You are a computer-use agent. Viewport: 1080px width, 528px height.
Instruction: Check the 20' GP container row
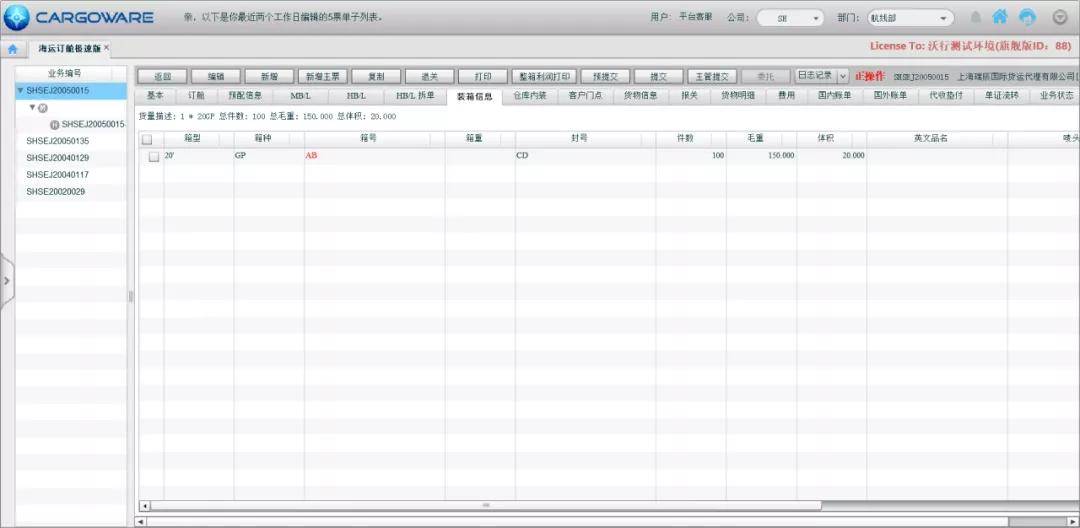[x=154, y=156]
